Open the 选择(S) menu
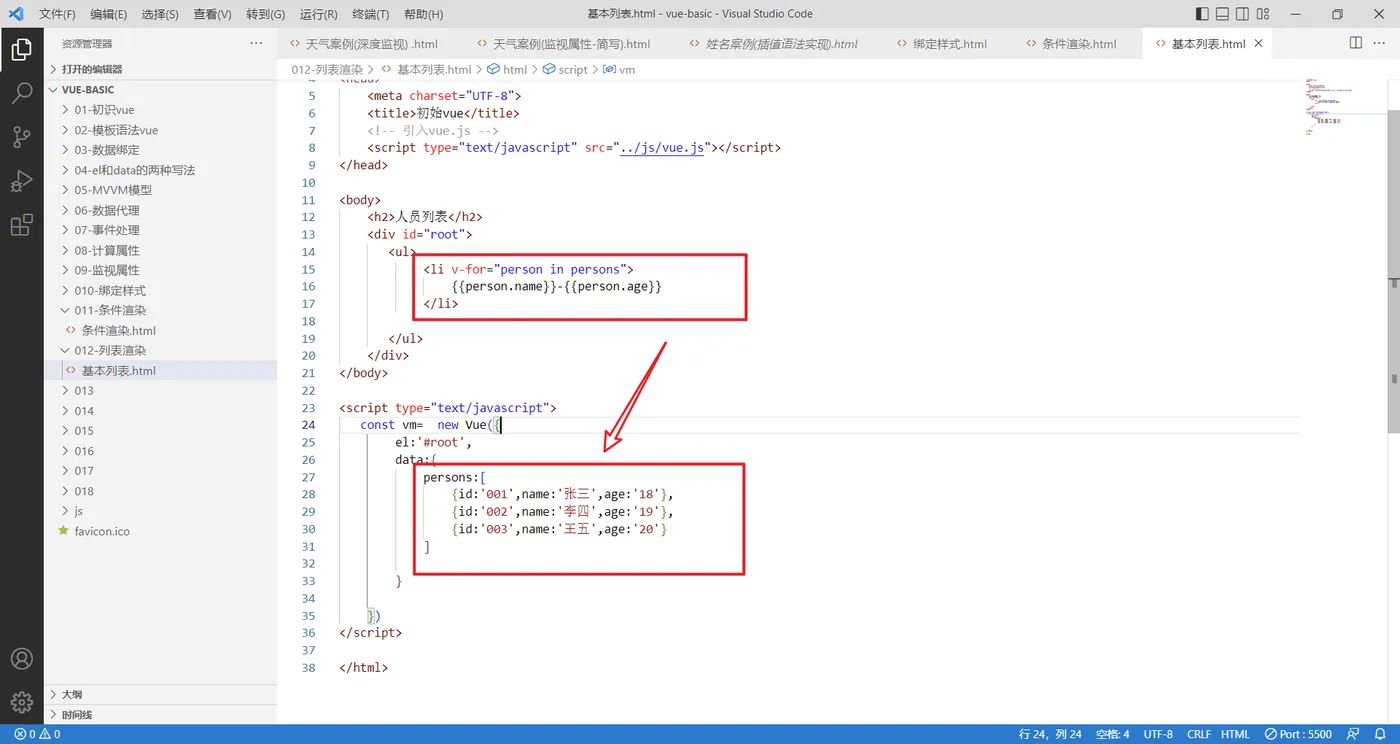The width and height of the screenshot is (1400, 744). [x=160, y=14]
